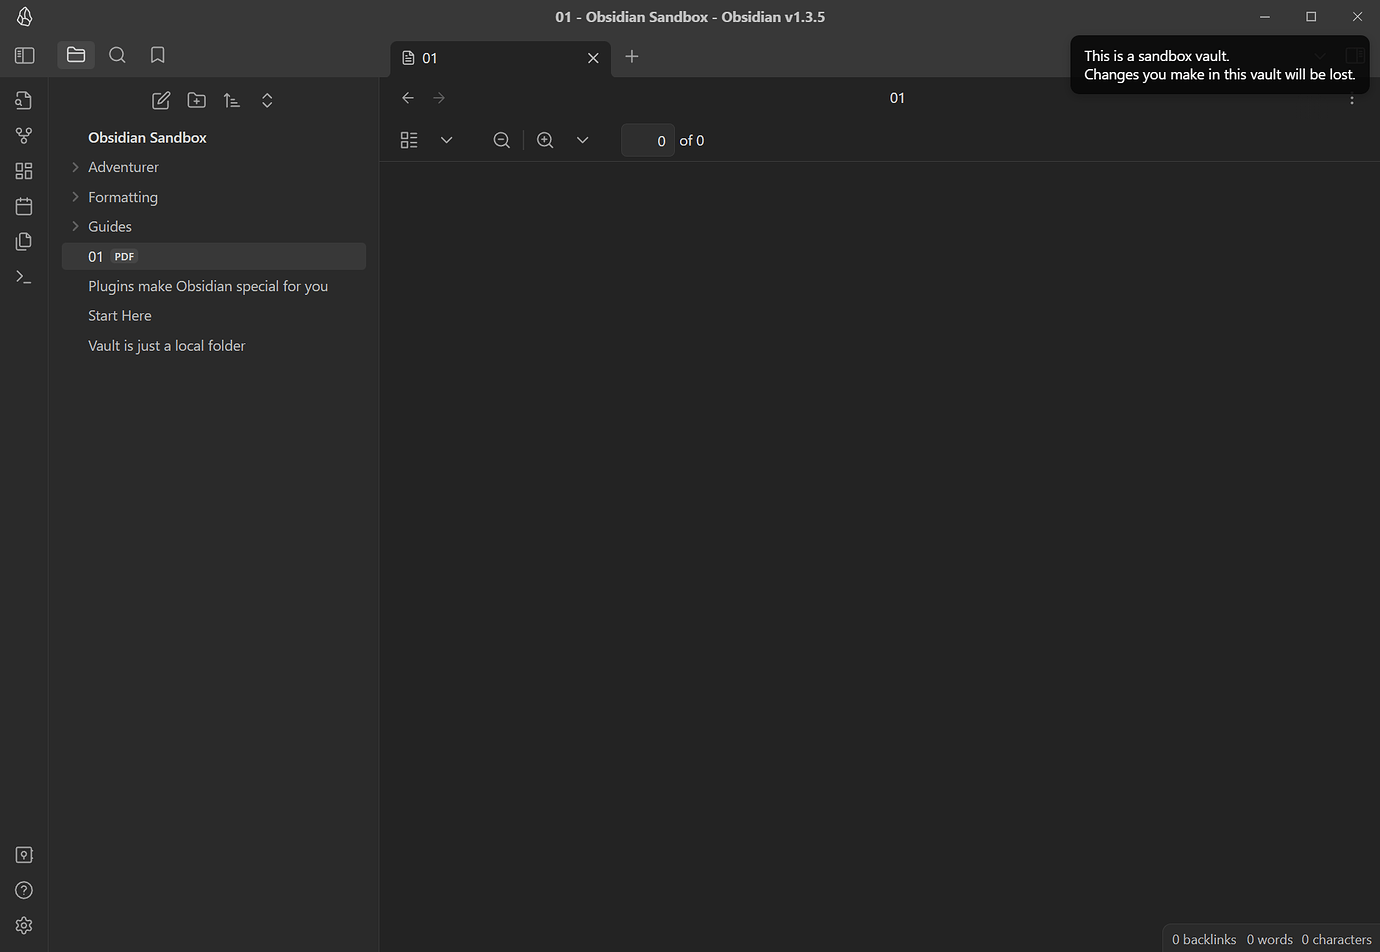Viewport: 1380px width, 952px height.
Task: Change file explorer sort order
Action: (x=232, y=100)
